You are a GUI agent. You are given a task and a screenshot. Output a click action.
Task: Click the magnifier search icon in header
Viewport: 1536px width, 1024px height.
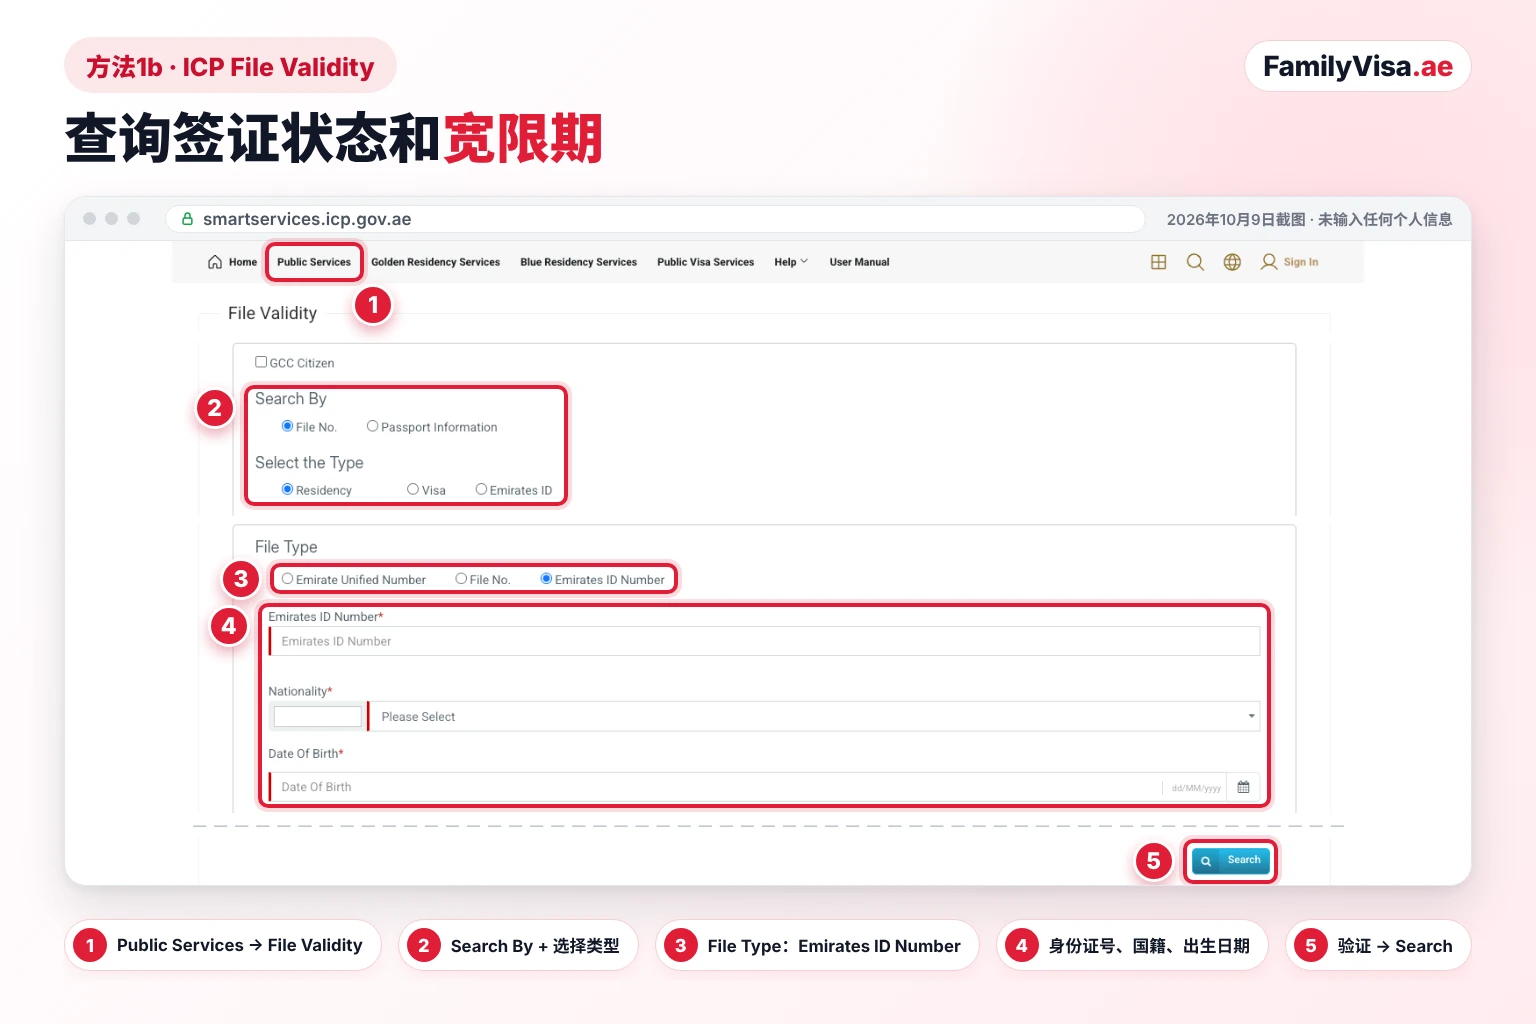(x=1195, y=262)
